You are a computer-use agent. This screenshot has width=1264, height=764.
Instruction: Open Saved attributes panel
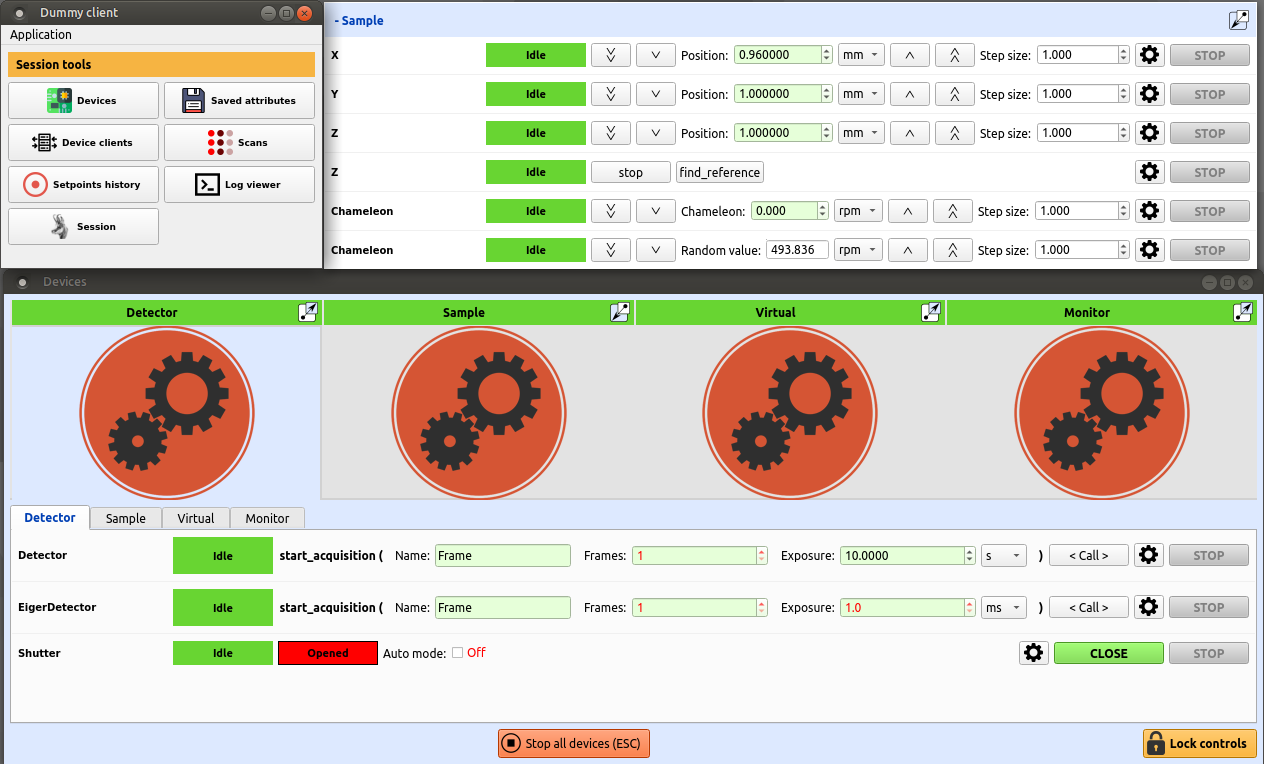click(x=239, y=101)
